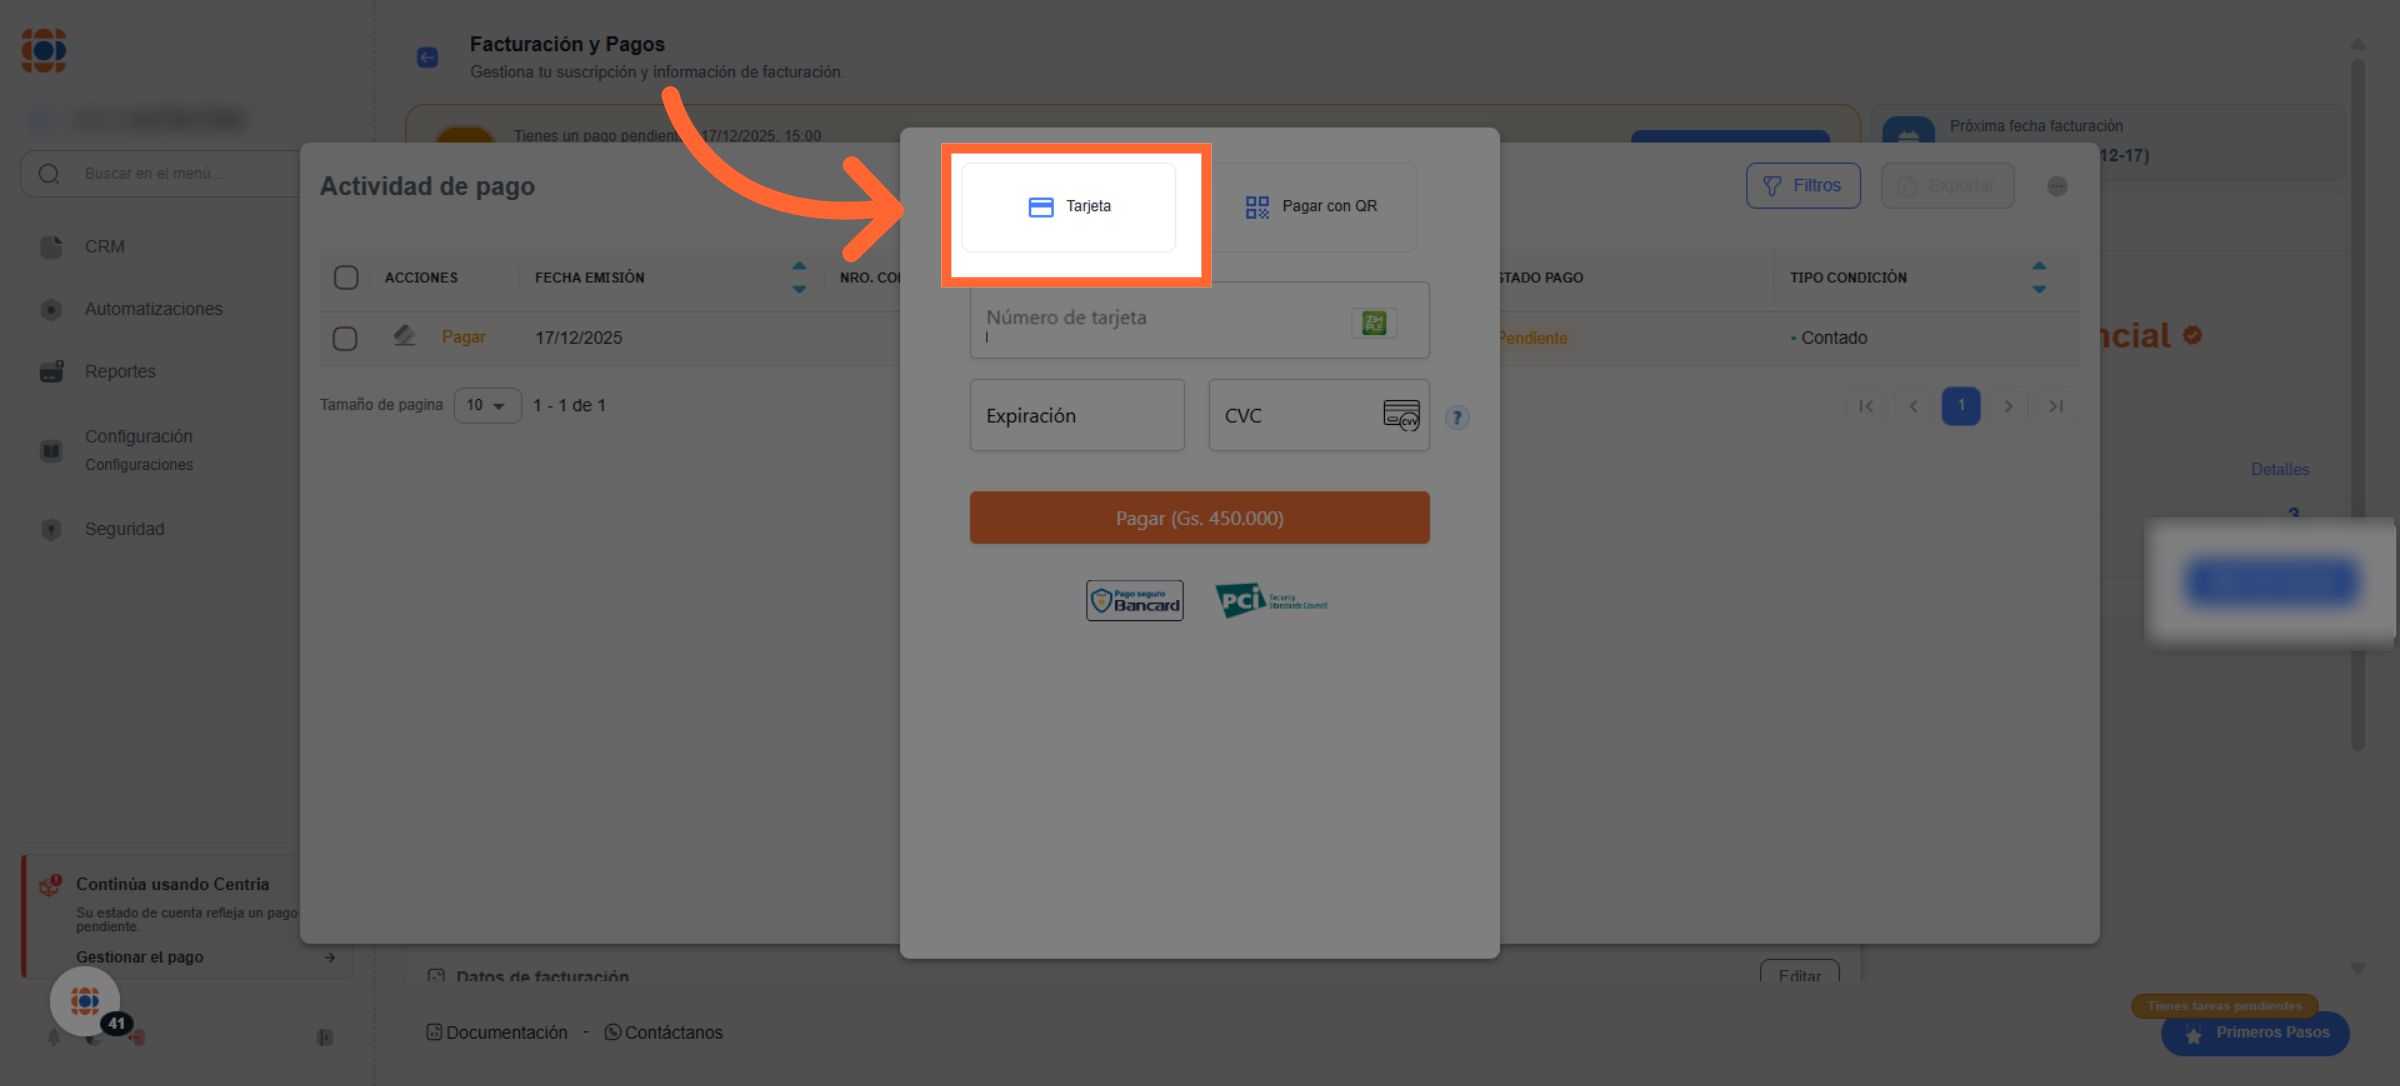Click the back arrow beside Facturación y Pagos

[x=427, y=58]
